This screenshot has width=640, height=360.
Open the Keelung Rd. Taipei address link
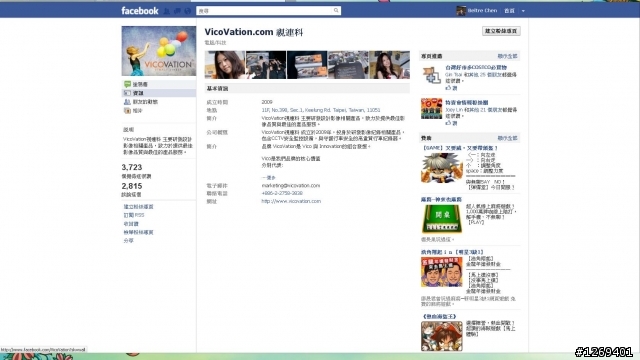321,110
